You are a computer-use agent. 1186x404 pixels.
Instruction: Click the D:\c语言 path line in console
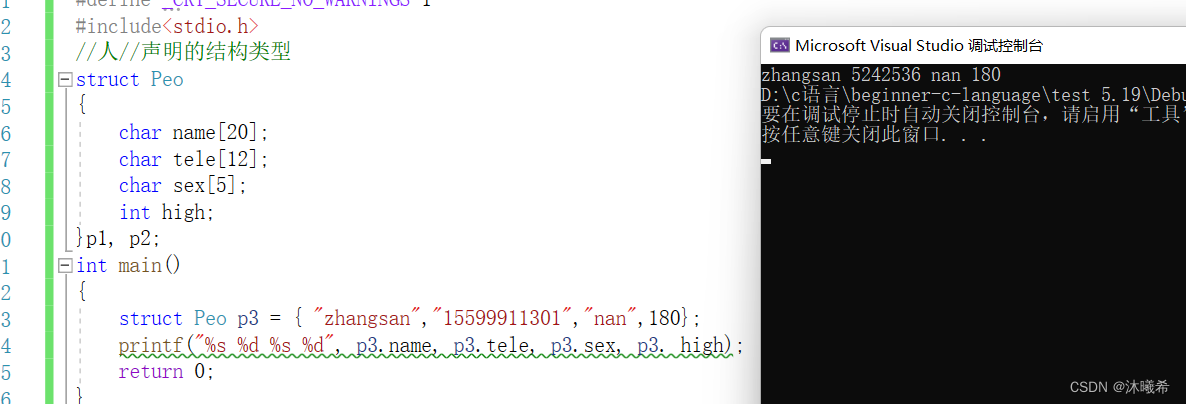[973, 95]
